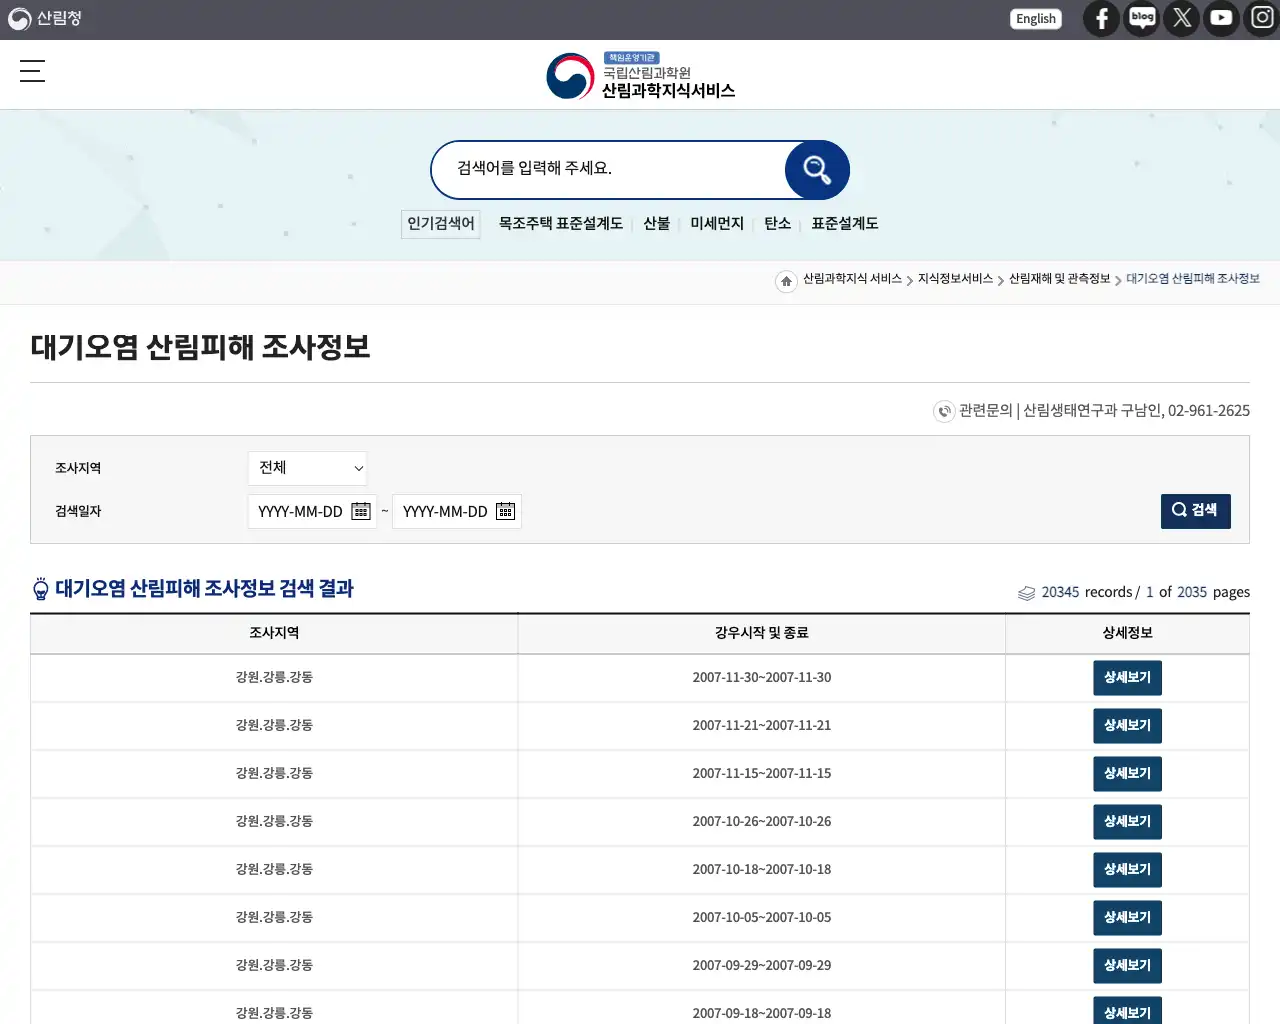Open the end date calendar icon
1280x1024 pixels.
pyautogui.click(x=506, y=511)
